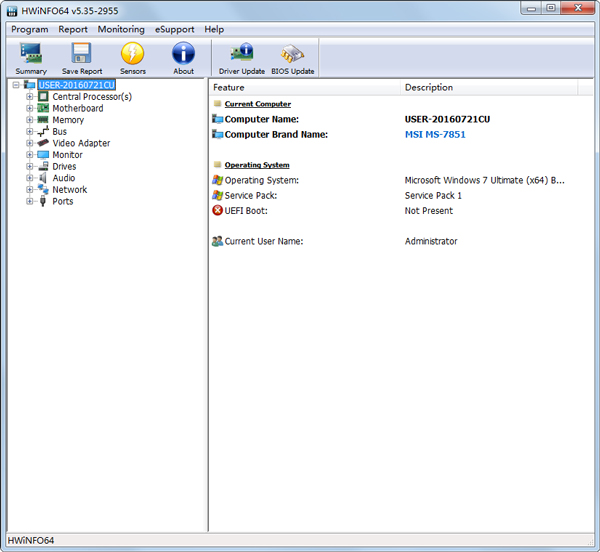
Task: Click the red UEFI Boot status icon
Action: (x=217, y=210)
